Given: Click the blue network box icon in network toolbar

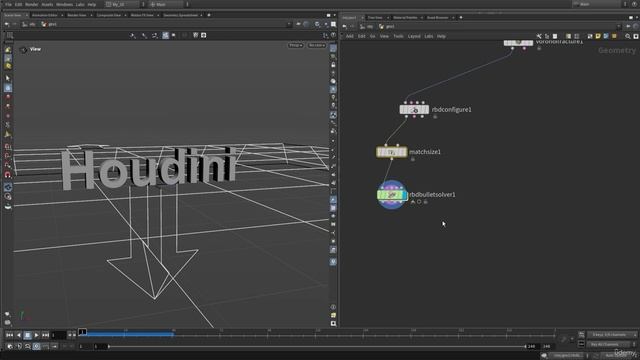Looking at the screenshot, I should coord(606,36).
